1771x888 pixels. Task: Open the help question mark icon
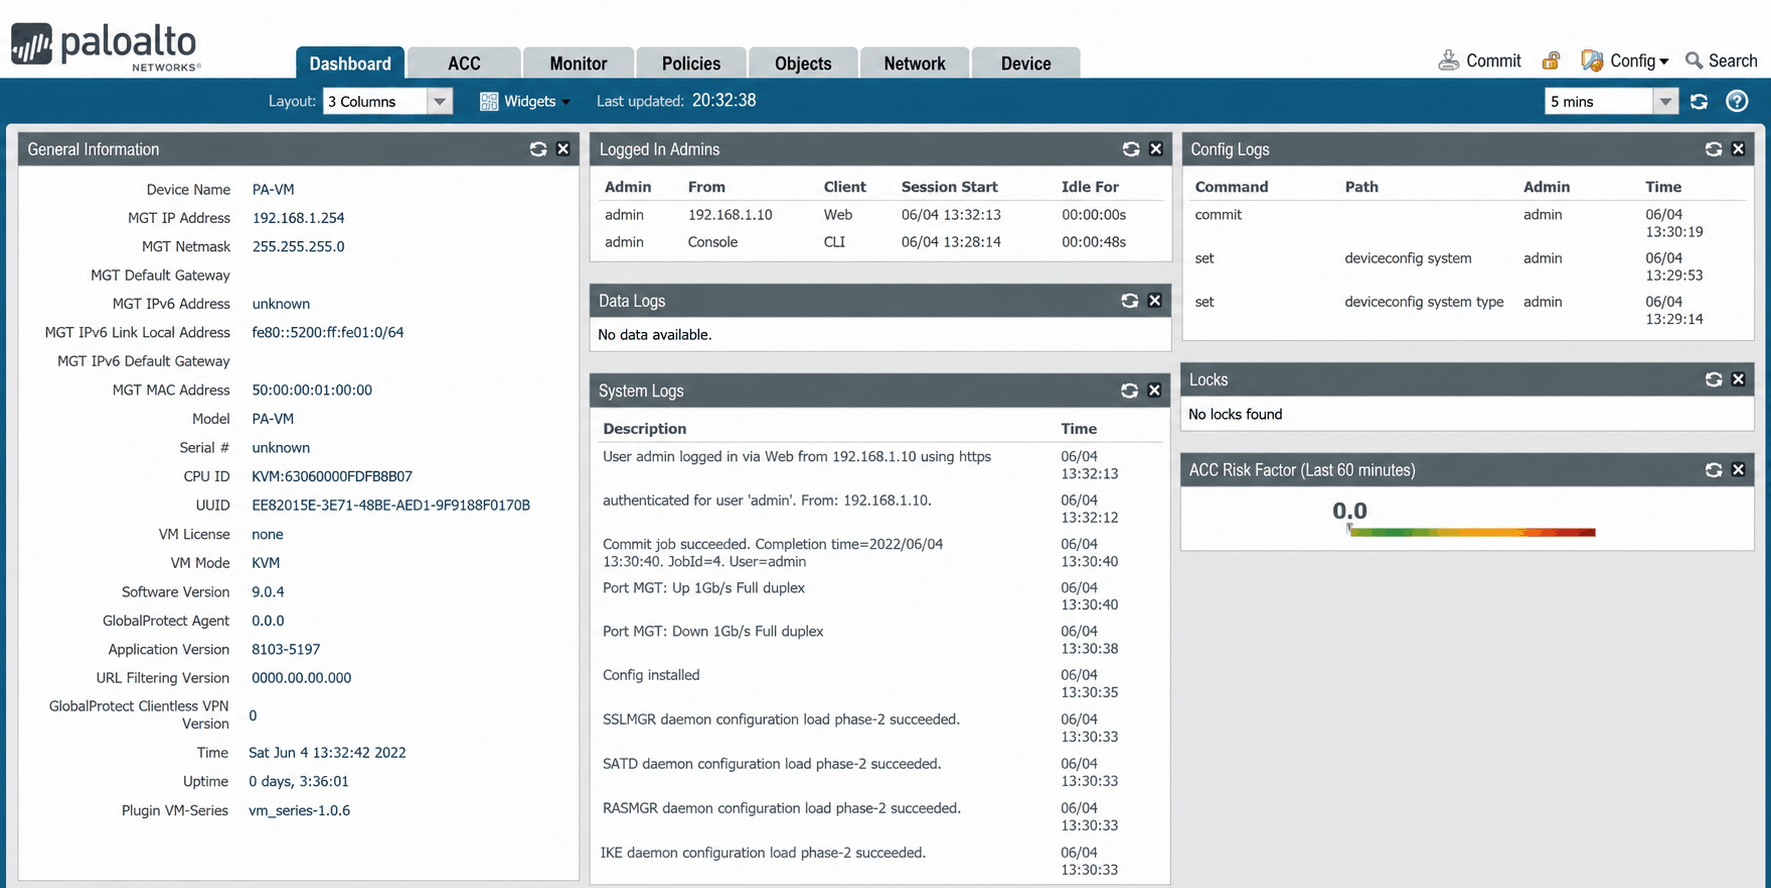(1737, 101)
